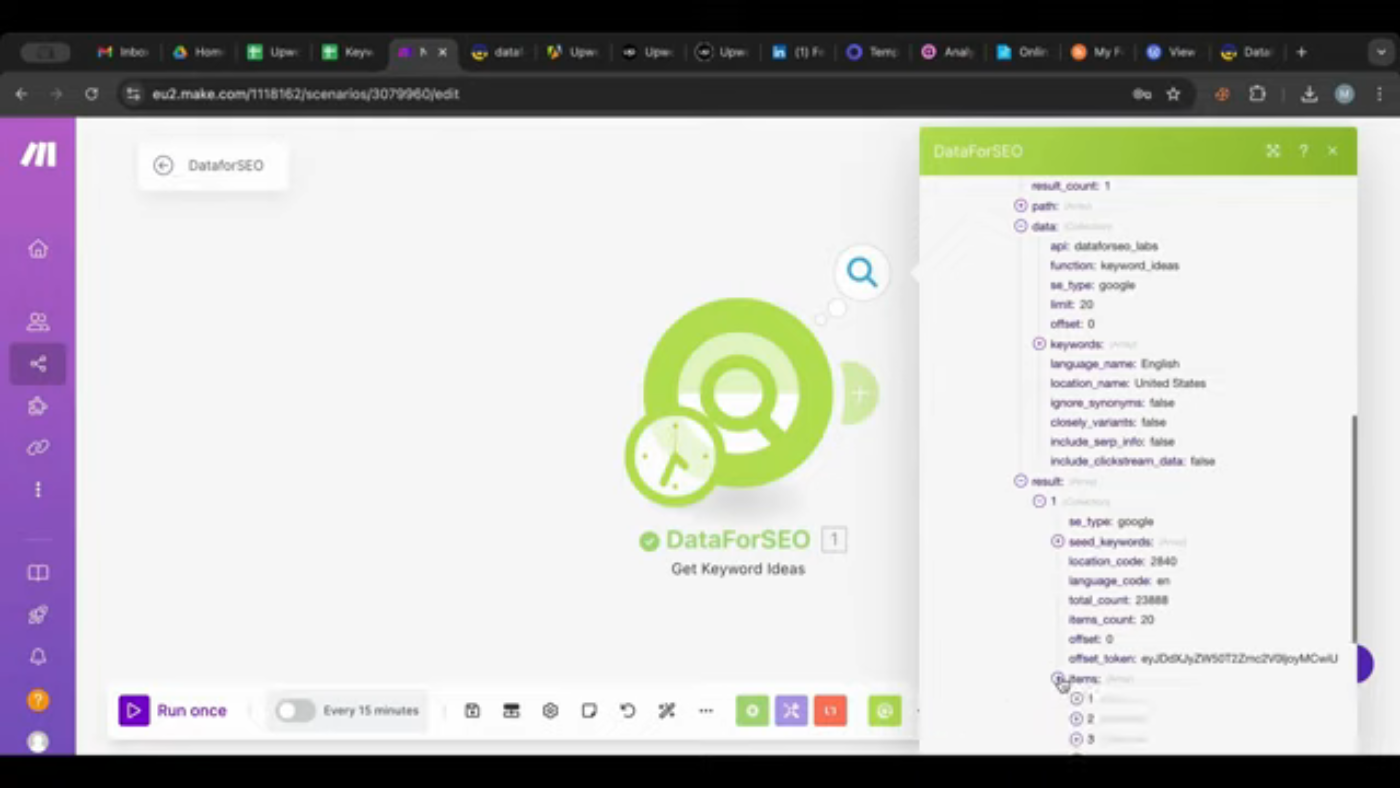Viewport: 1400px width, 788px height.
Task: Open the orange Help question mark icon
Action: tap(38, 700)
